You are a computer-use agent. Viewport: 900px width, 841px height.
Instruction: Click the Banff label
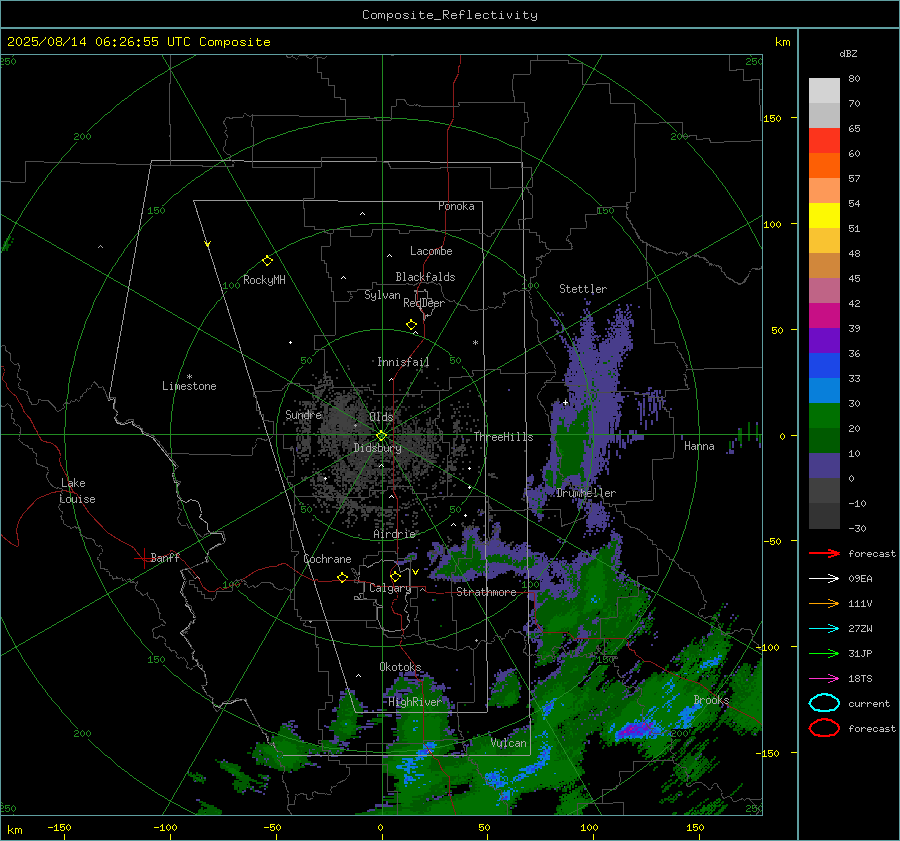coord(165,557)
